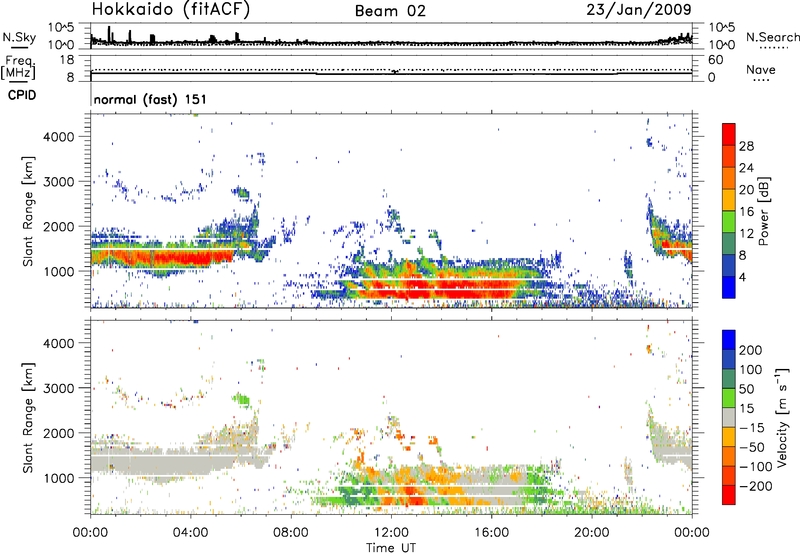The image size is (800, 554).
Task: Click the "16" label on power colorbar
Action: coord(746,212)
